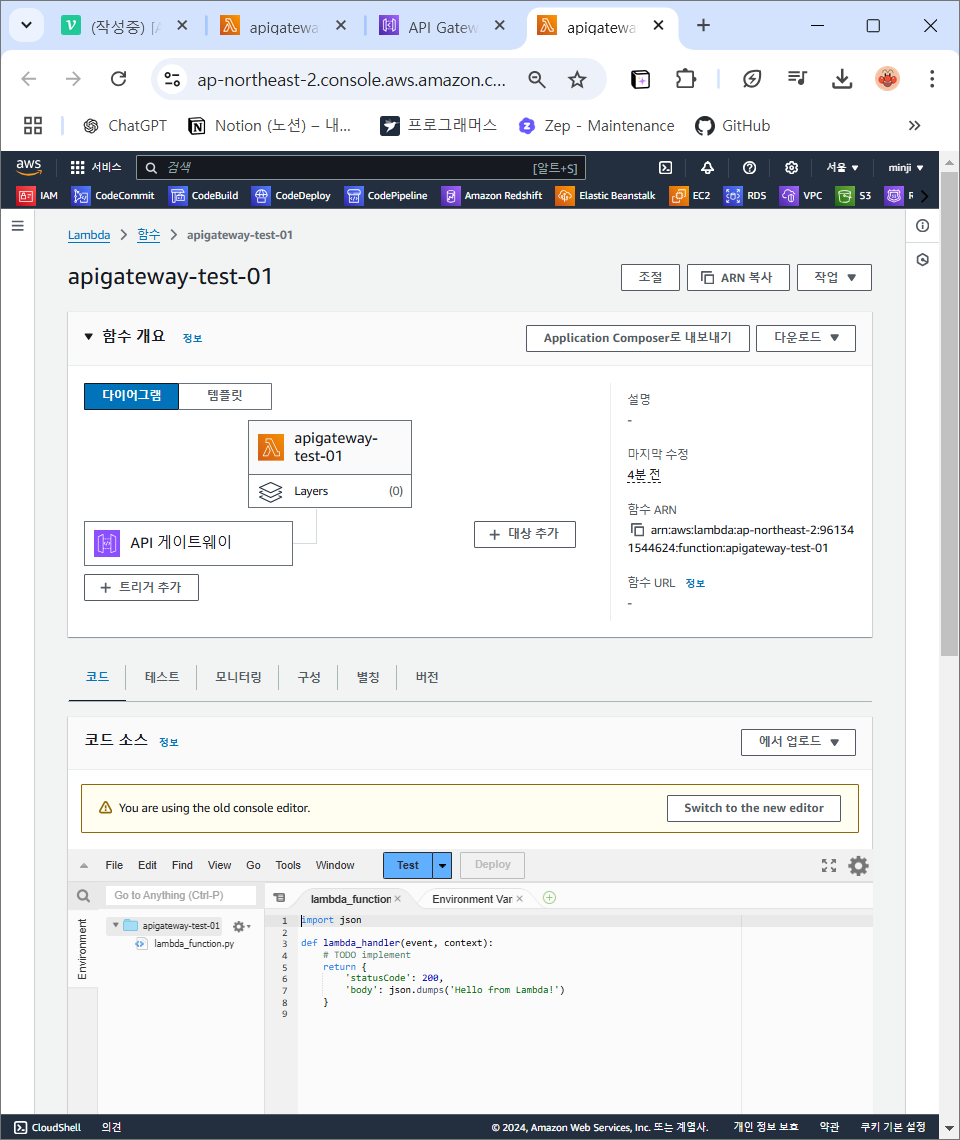Click the search magnifier in Environment panel
Viewport: 960px width, 1140px height.
(x=84, y=896)
